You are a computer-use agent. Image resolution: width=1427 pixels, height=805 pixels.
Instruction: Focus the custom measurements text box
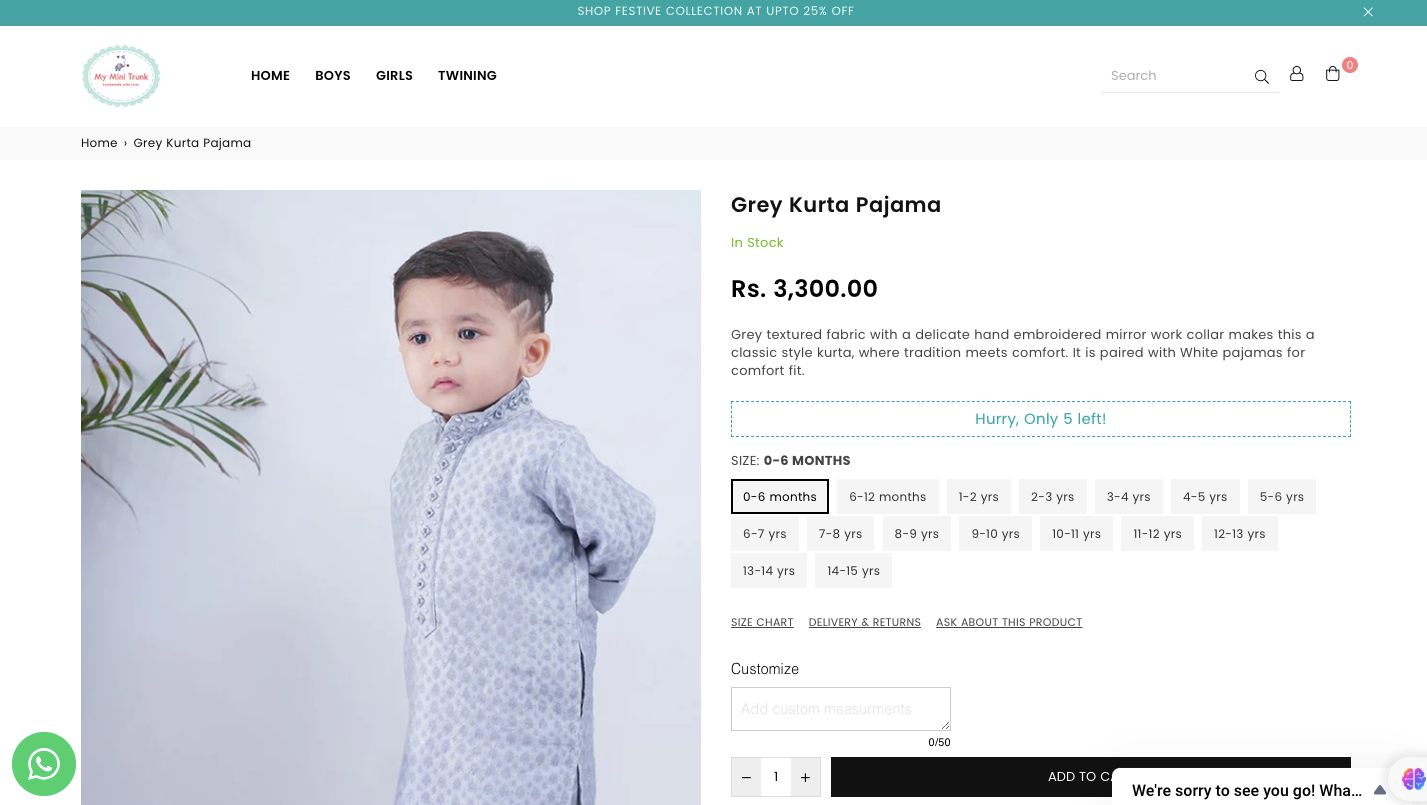pyautogui.click(x=840, y=709)
